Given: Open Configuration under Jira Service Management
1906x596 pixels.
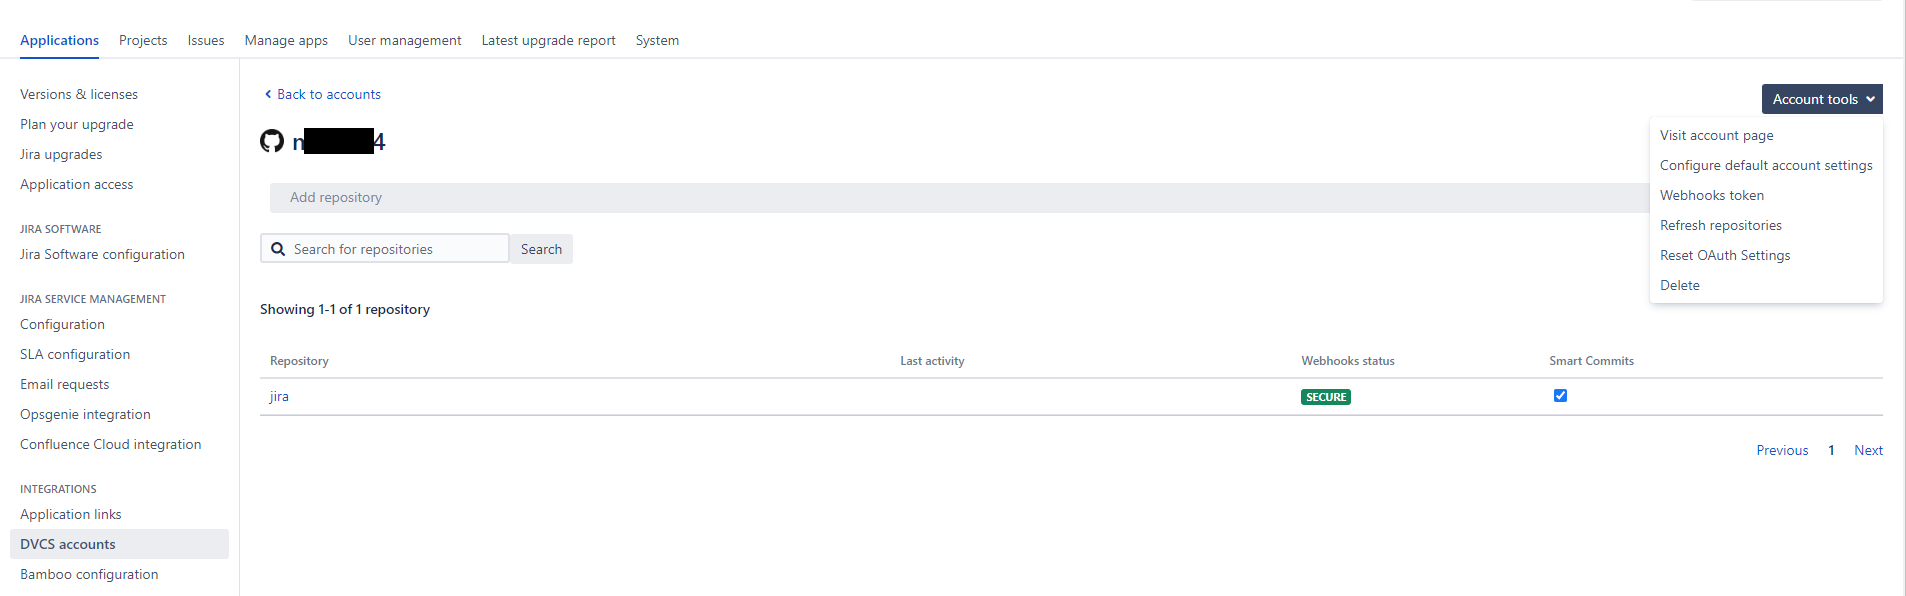Looking at the screenshot, I should (62, 324).
